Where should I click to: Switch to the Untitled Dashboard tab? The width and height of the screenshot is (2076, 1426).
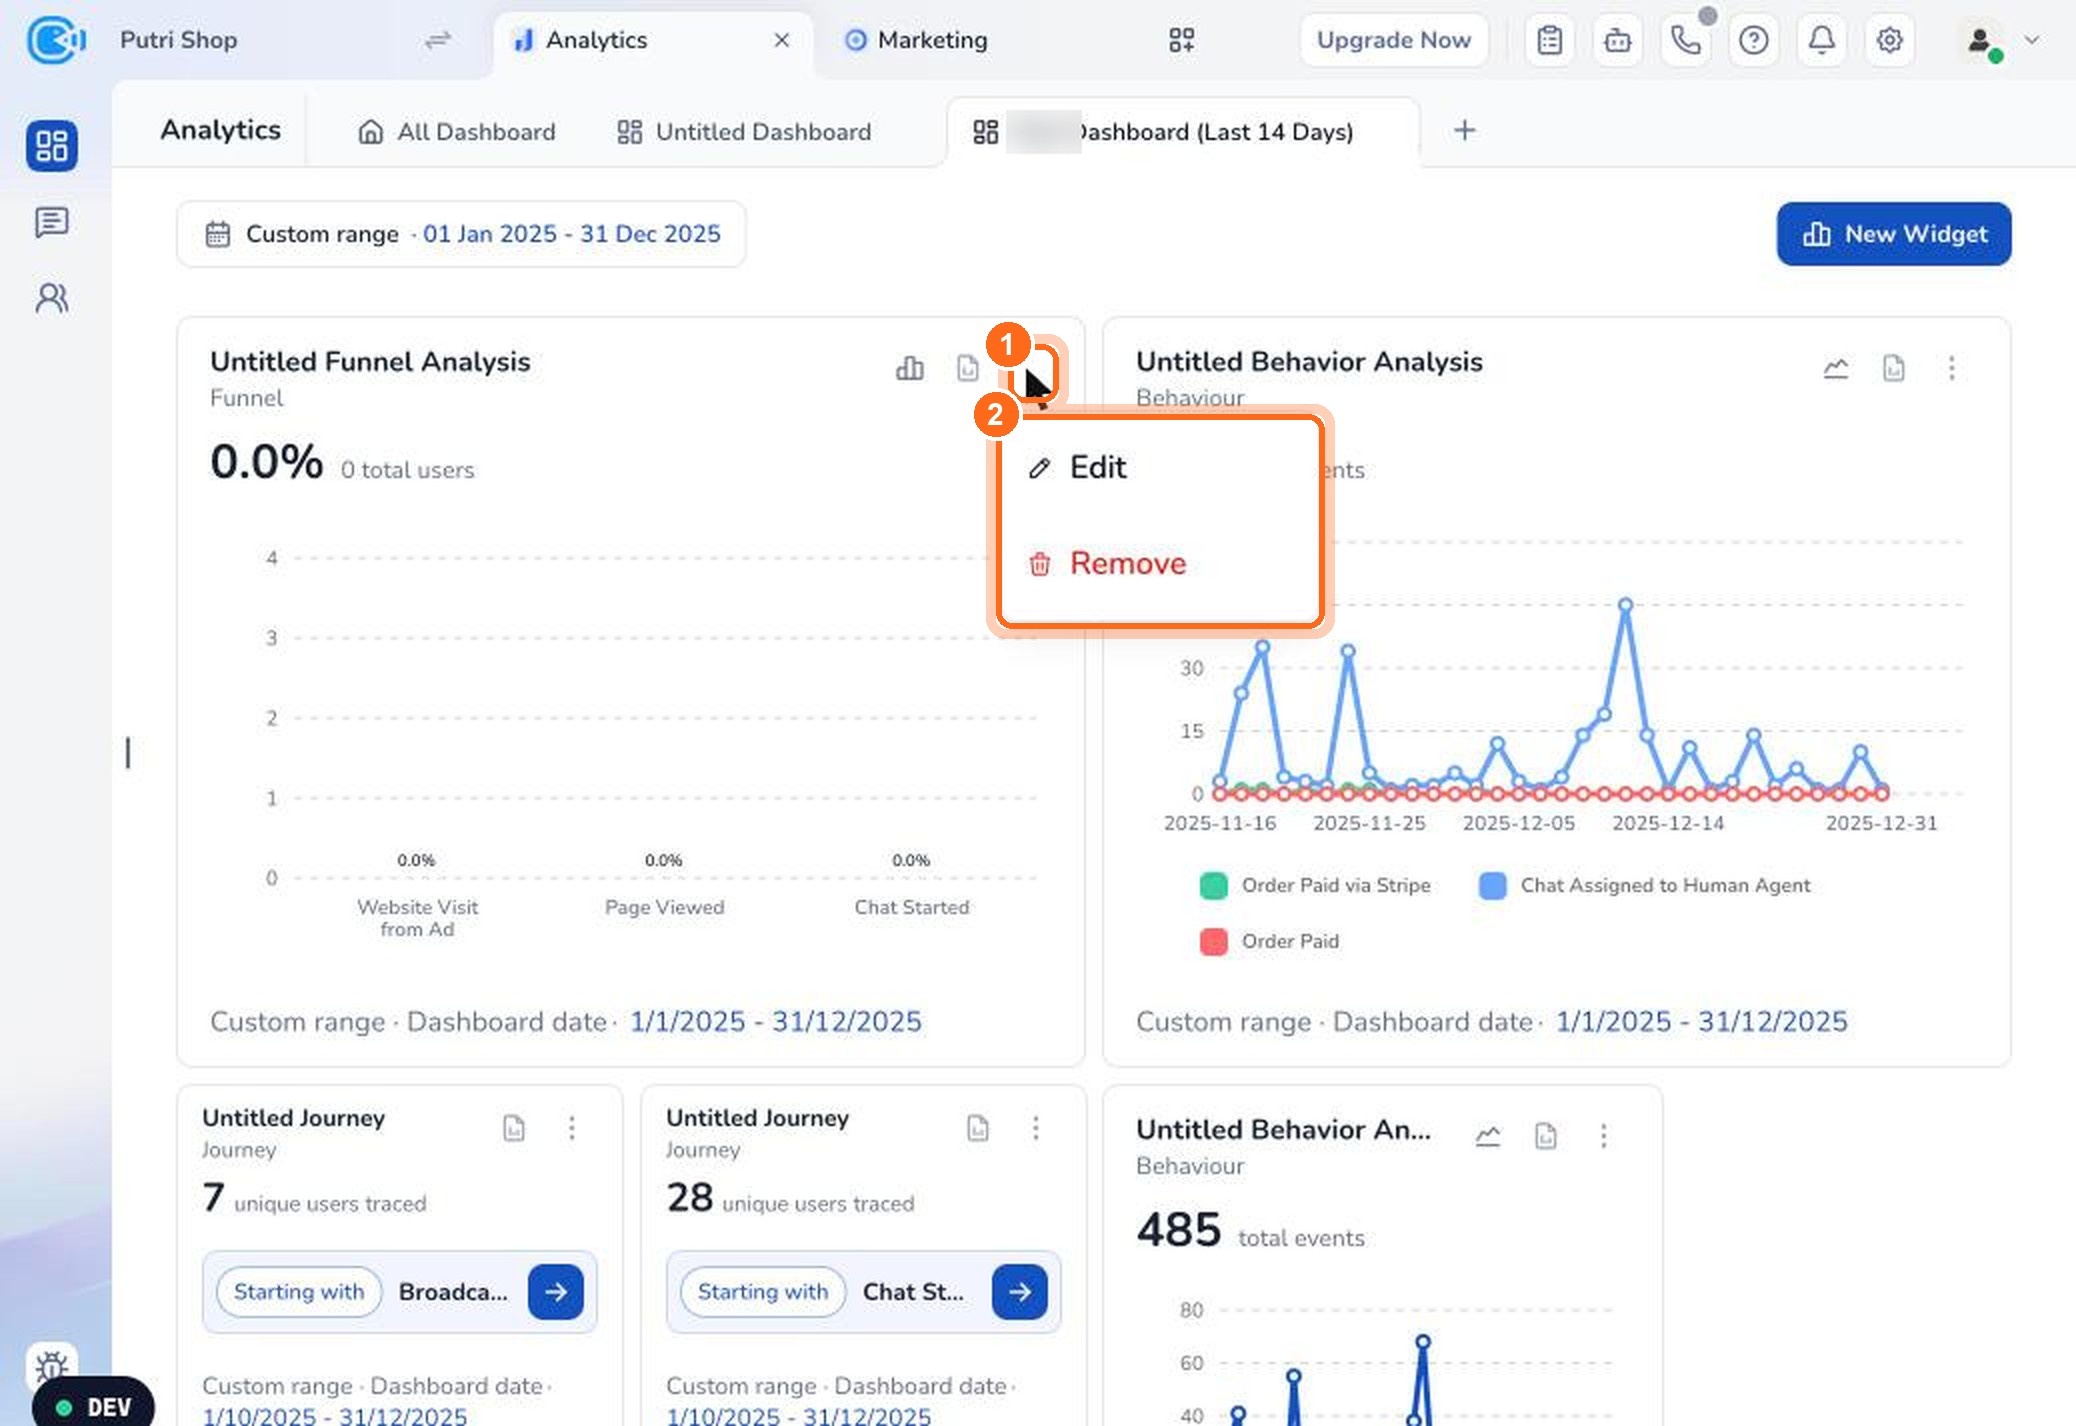click(744, 132)
